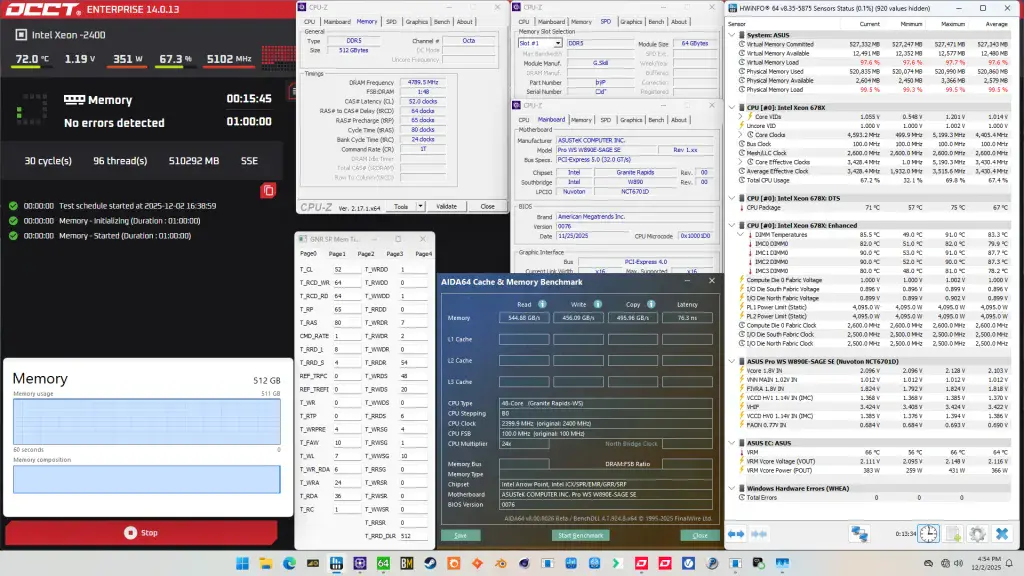Image resolution: width=1024 pixels, height=576 pixels.
Task: Create a report using HWiNFO green-plus page icon
Action: [x=953, y=533]
